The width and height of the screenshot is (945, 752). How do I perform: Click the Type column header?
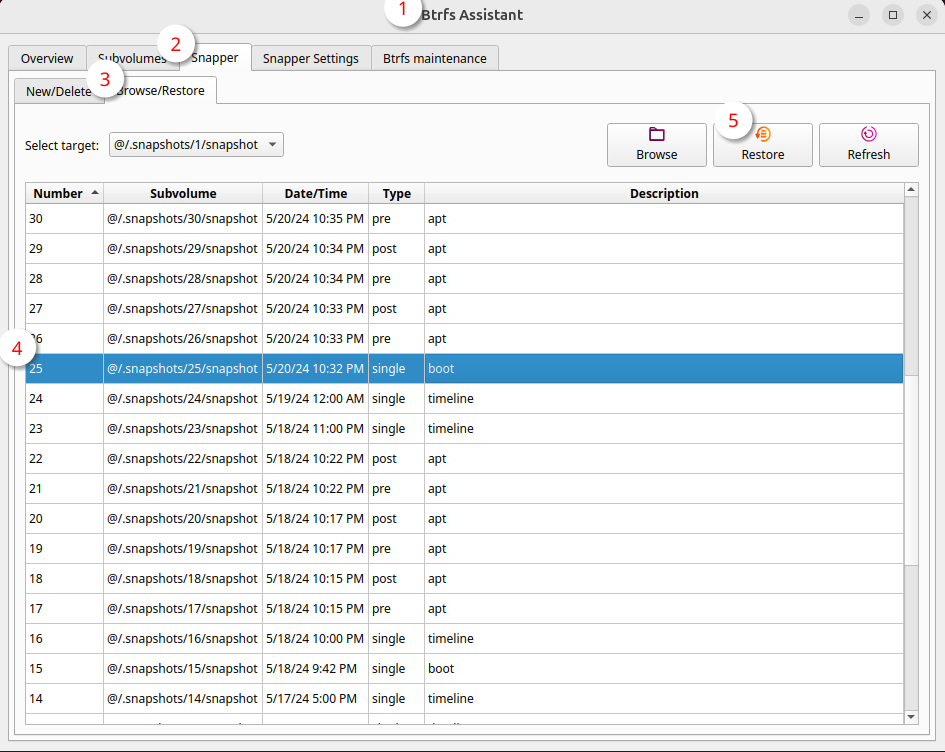tap(396, 193)
